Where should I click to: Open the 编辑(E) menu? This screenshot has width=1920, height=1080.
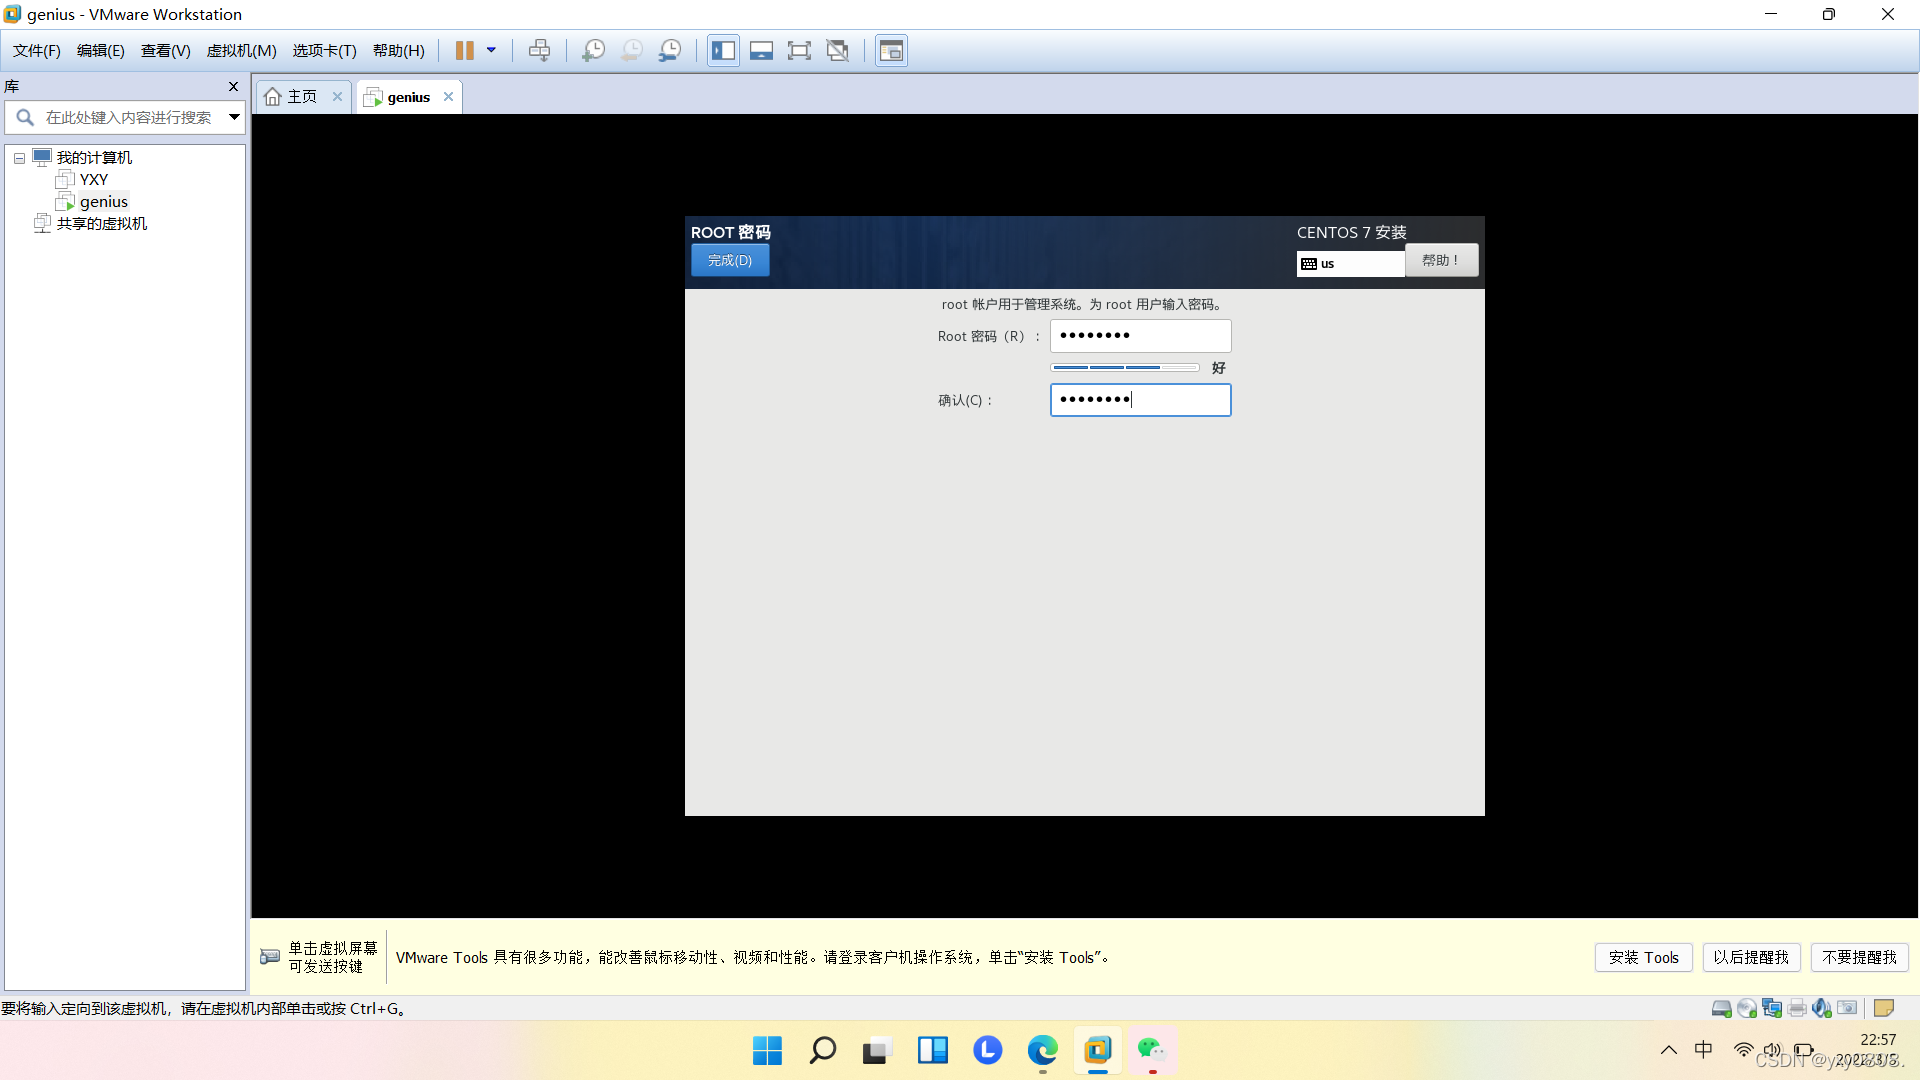point(101,51)
